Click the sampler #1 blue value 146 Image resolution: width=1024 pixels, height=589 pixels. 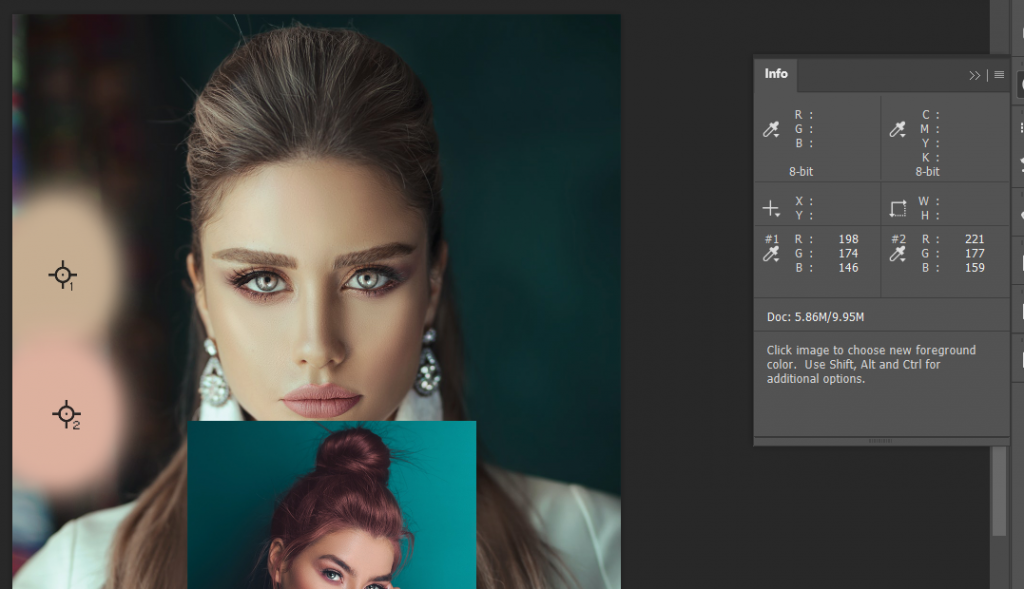(848, 268)
